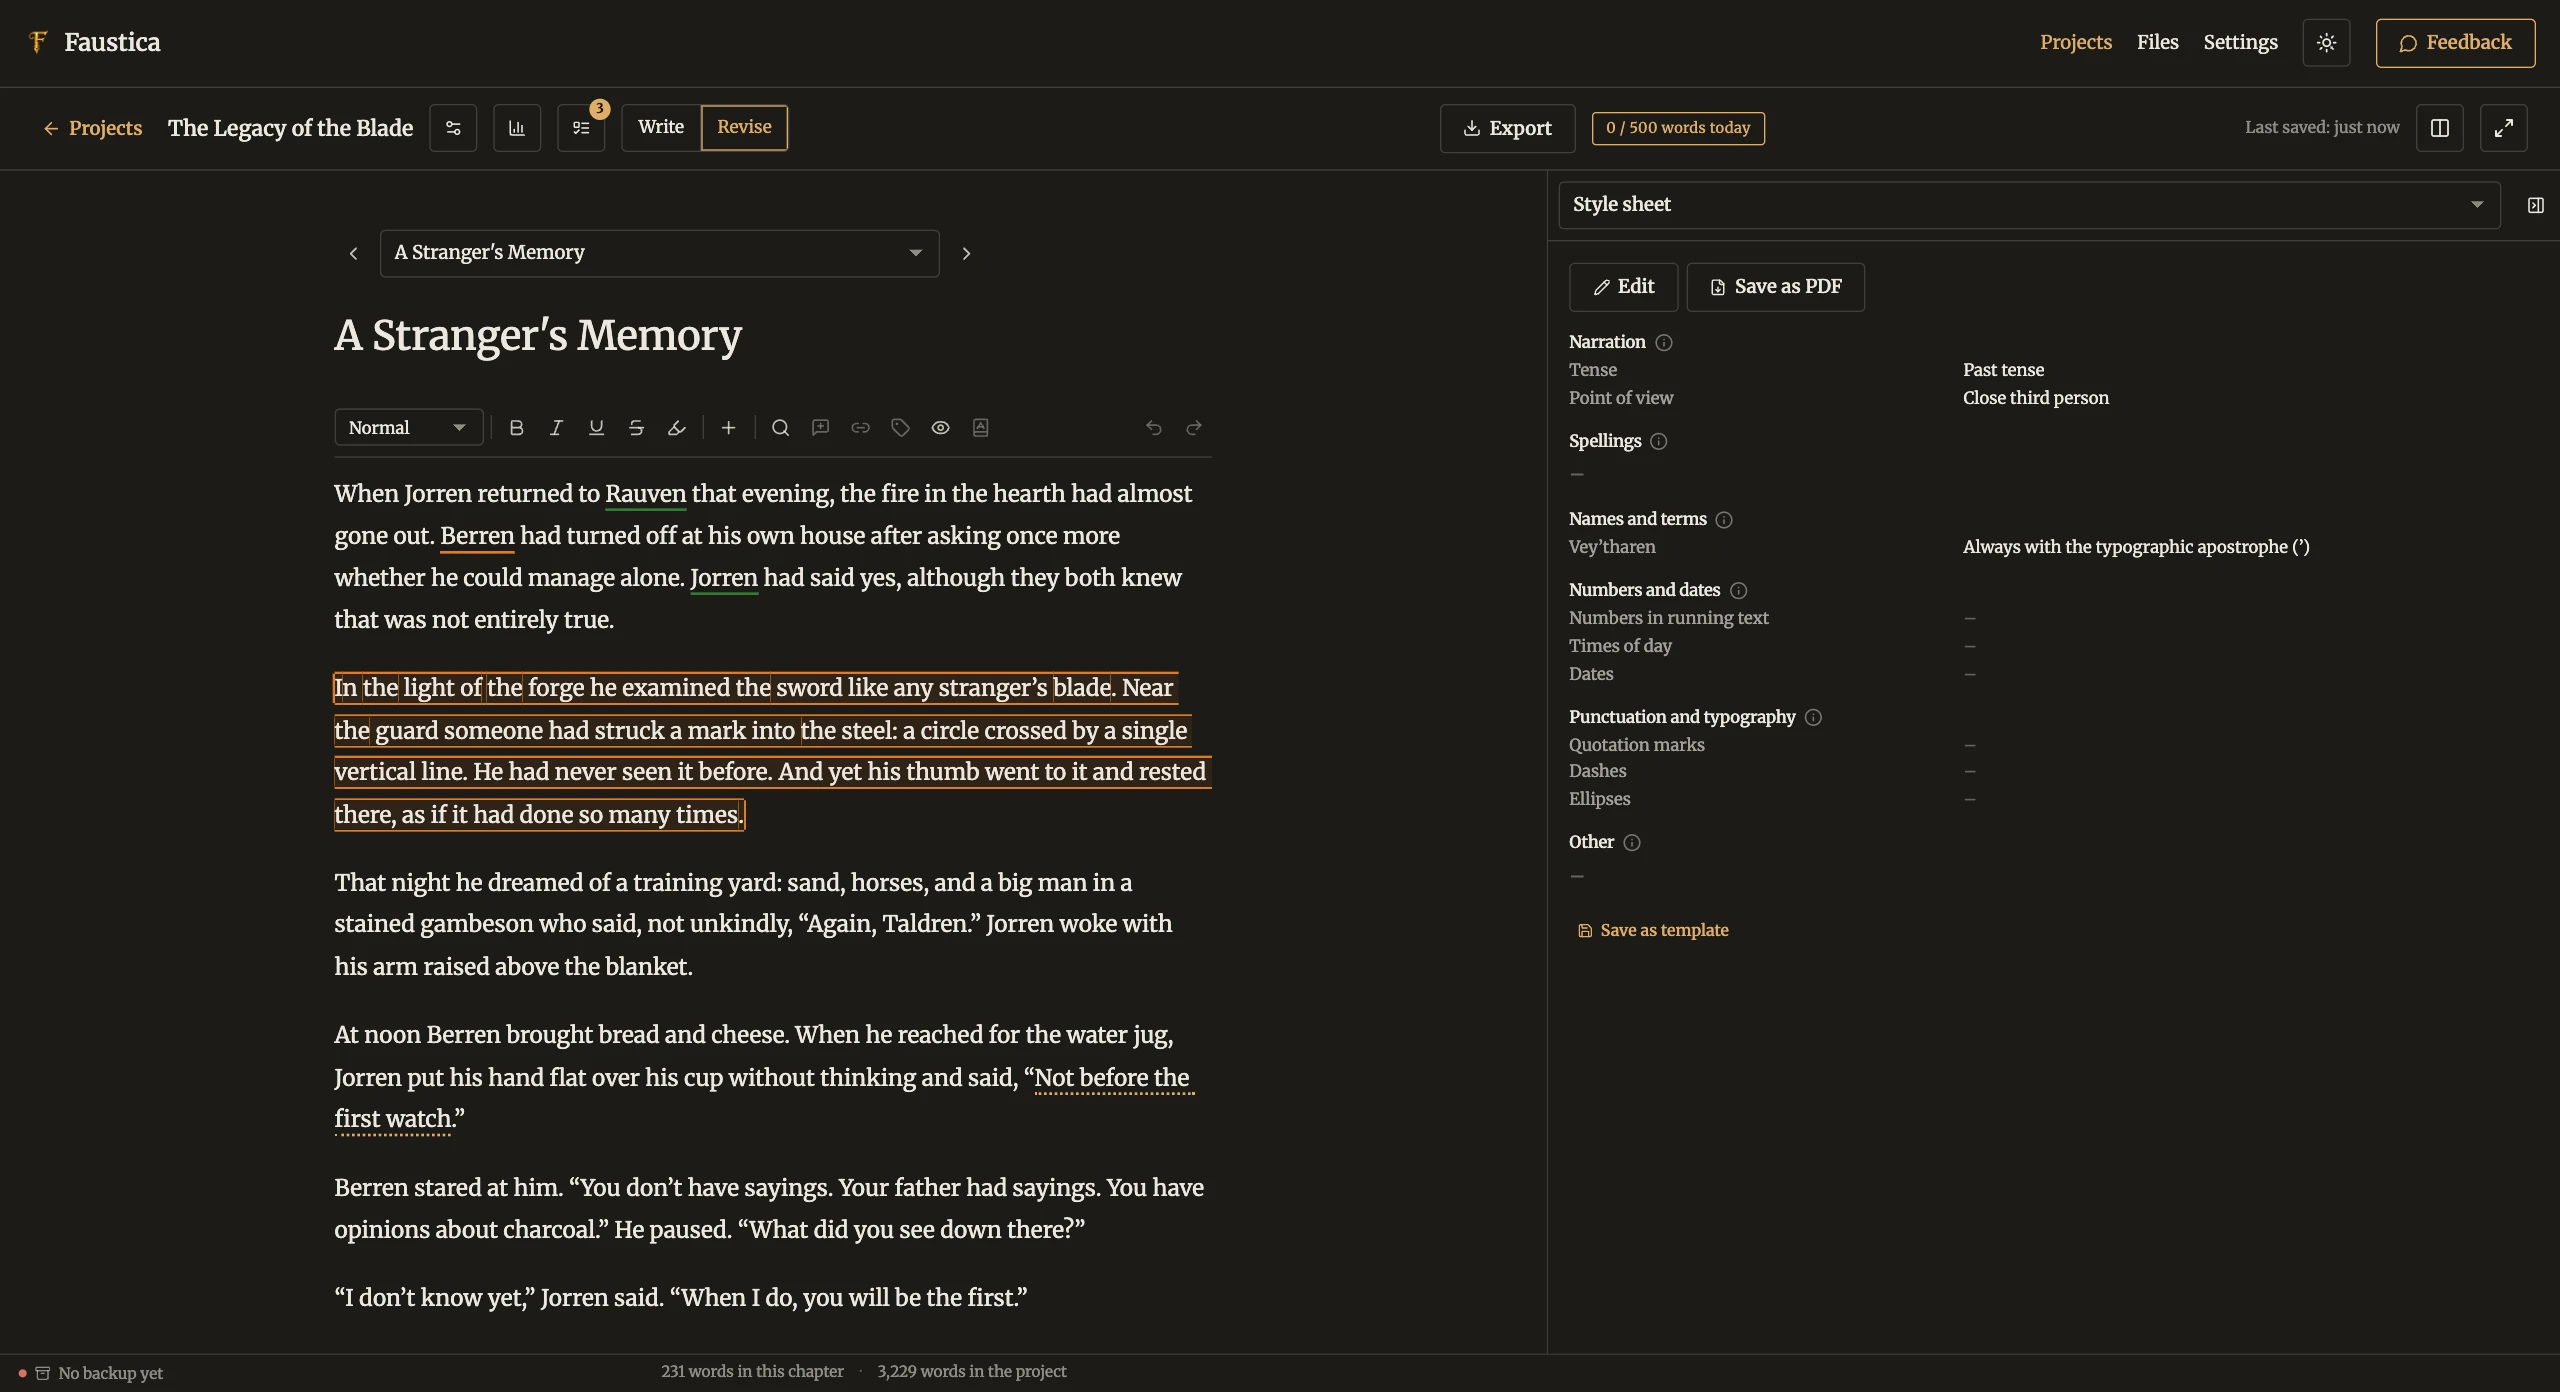Viewport: 2560px width, 1392px height.
Task: Apply strikethrough formatting
Action: coord(636,428)
